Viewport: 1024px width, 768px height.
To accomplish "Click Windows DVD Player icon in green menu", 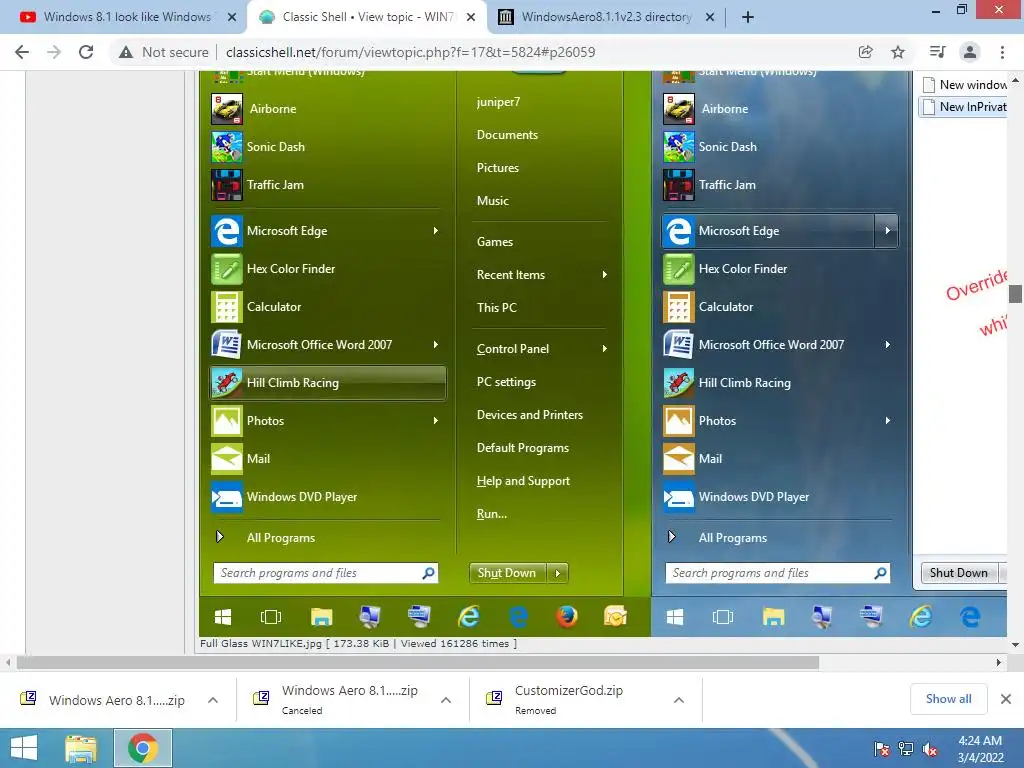I will point(227,497).
